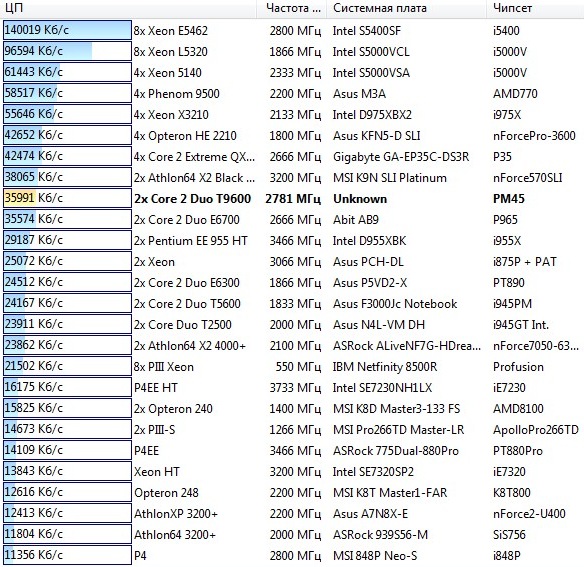Select the 8x Xeon L5320 entry
This screenshot has width=584, height=567.
(x=171, y=51)
